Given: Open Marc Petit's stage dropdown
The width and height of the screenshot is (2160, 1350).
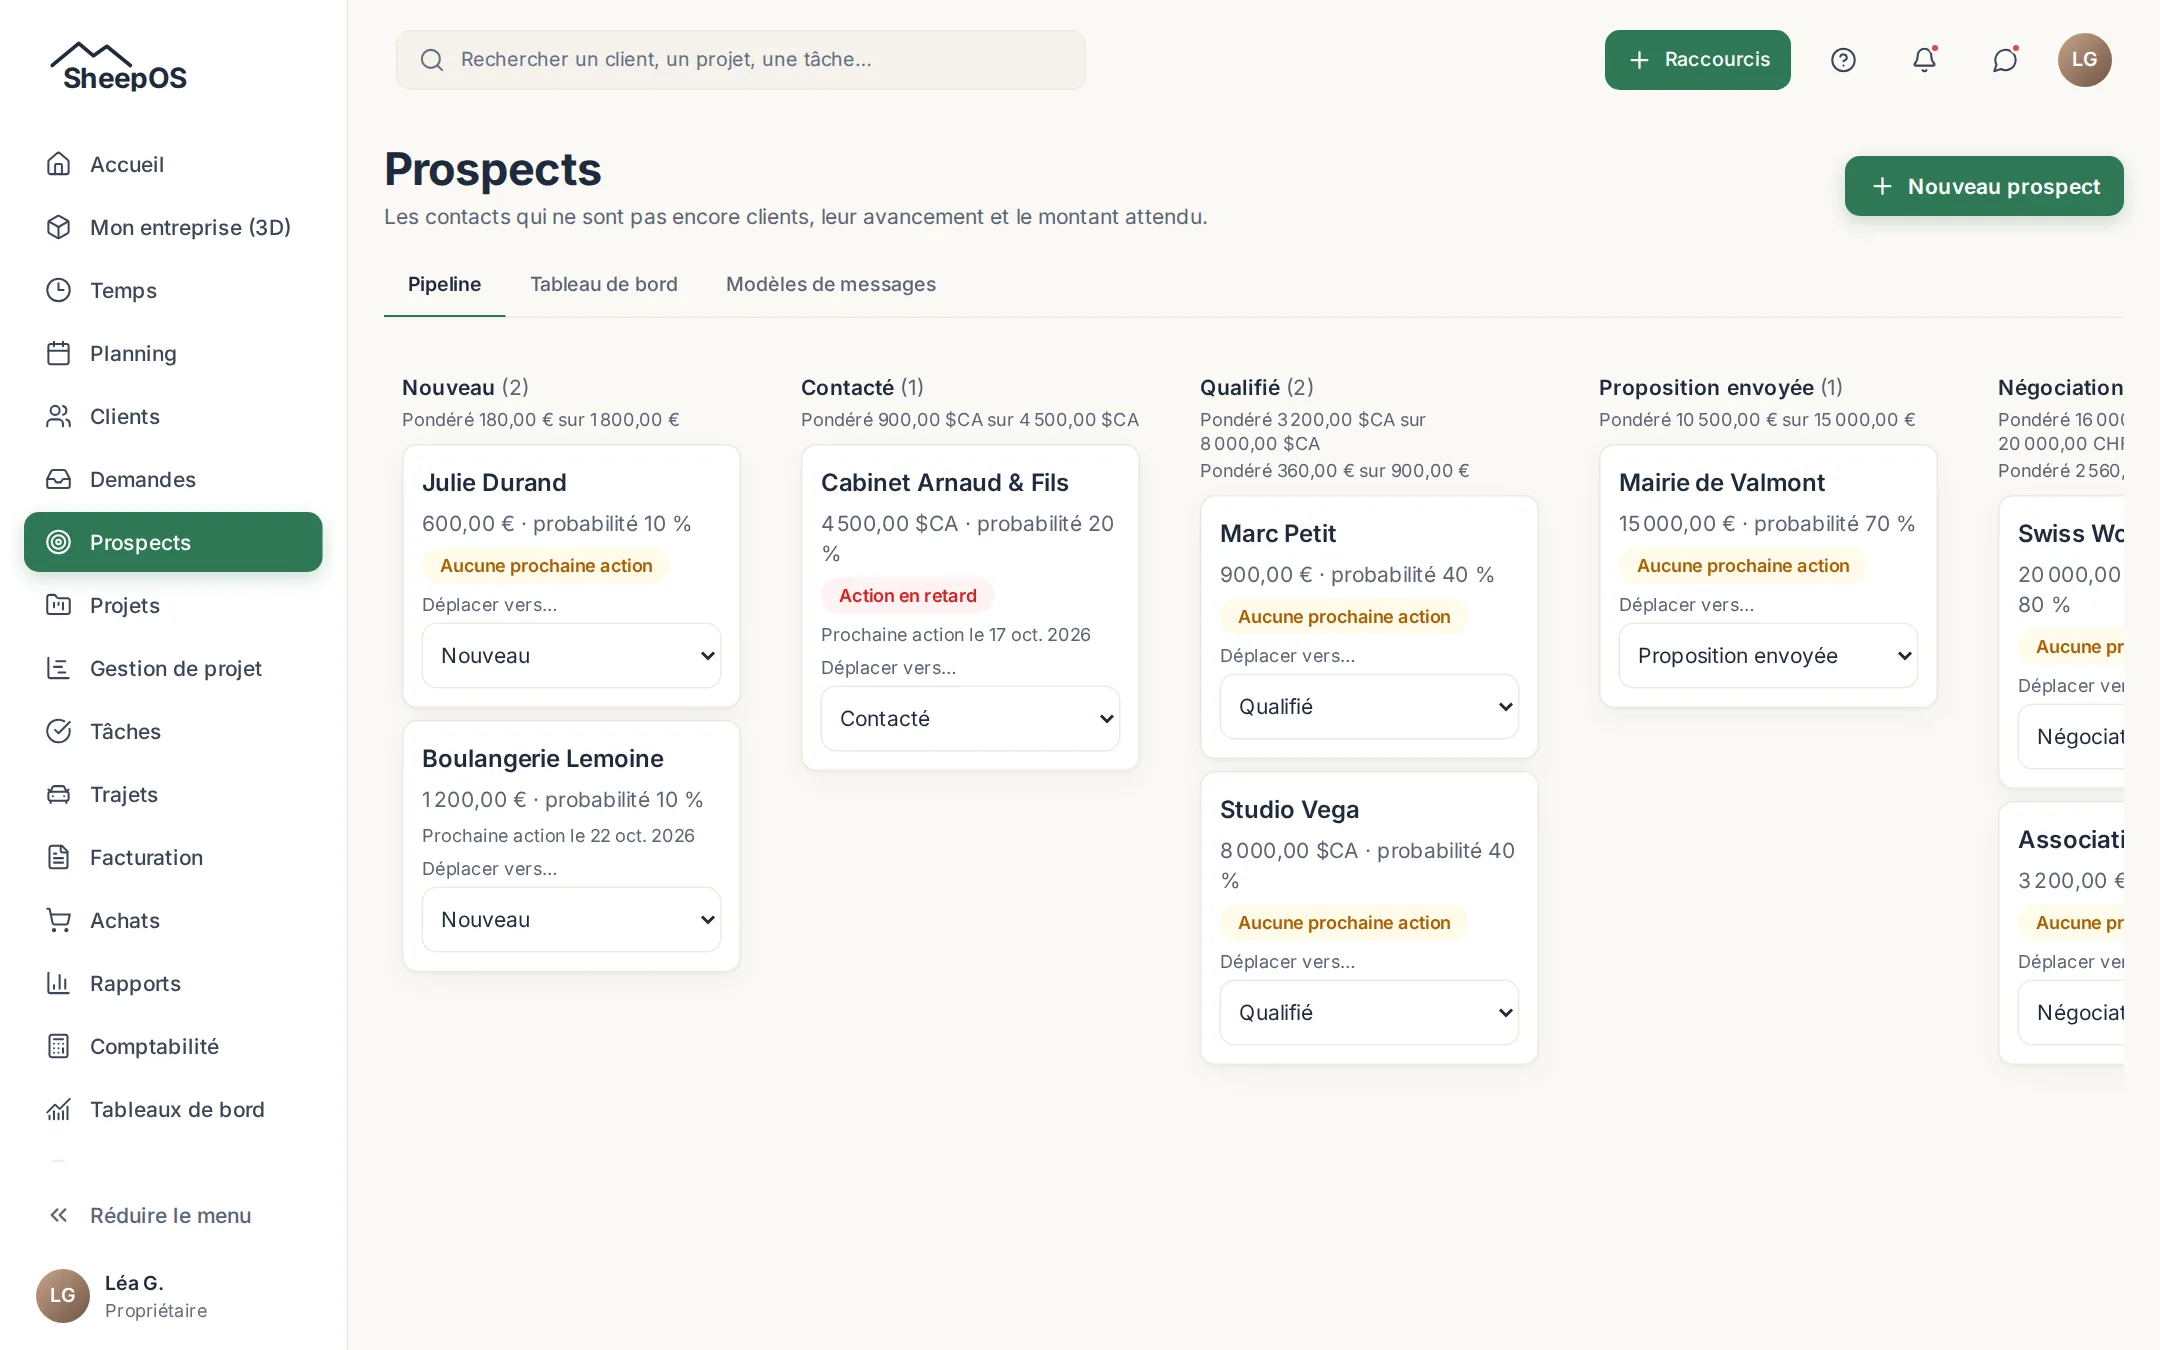Looking at the screenshot, I should coord(1369,706).
